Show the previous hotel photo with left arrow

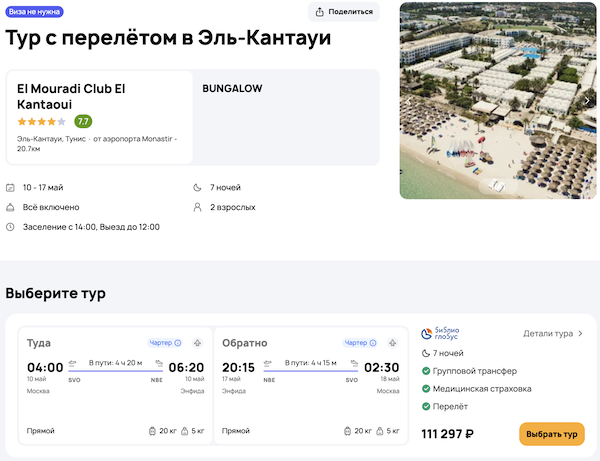[409, 100]
